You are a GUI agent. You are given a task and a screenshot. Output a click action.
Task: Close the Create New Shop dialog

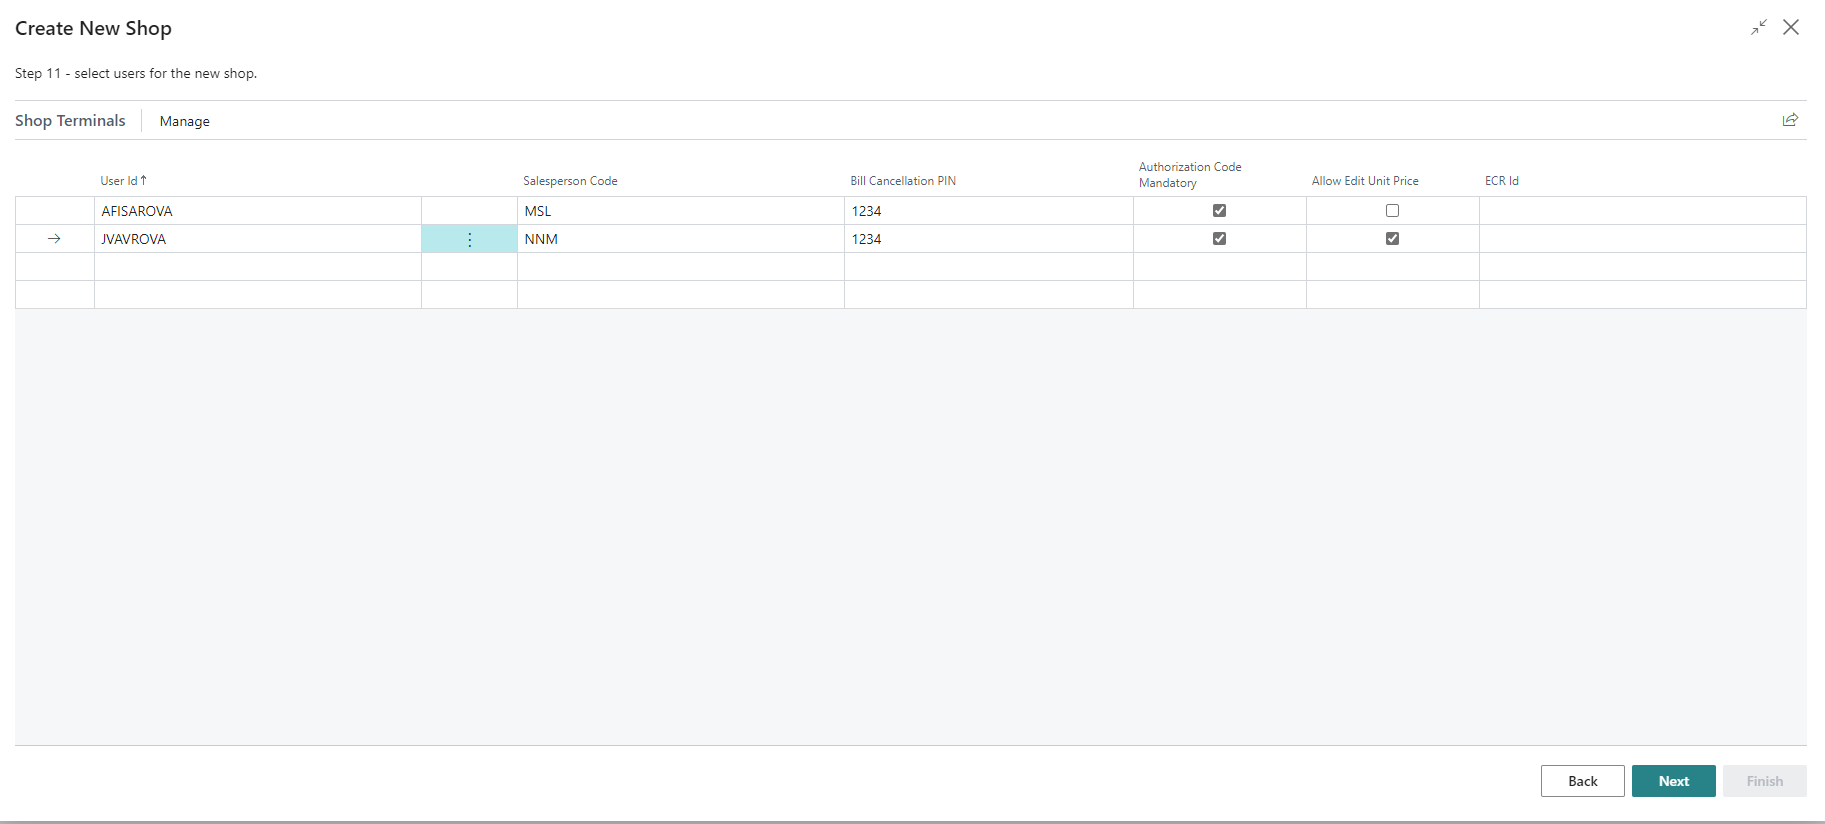pos(1791,28)
